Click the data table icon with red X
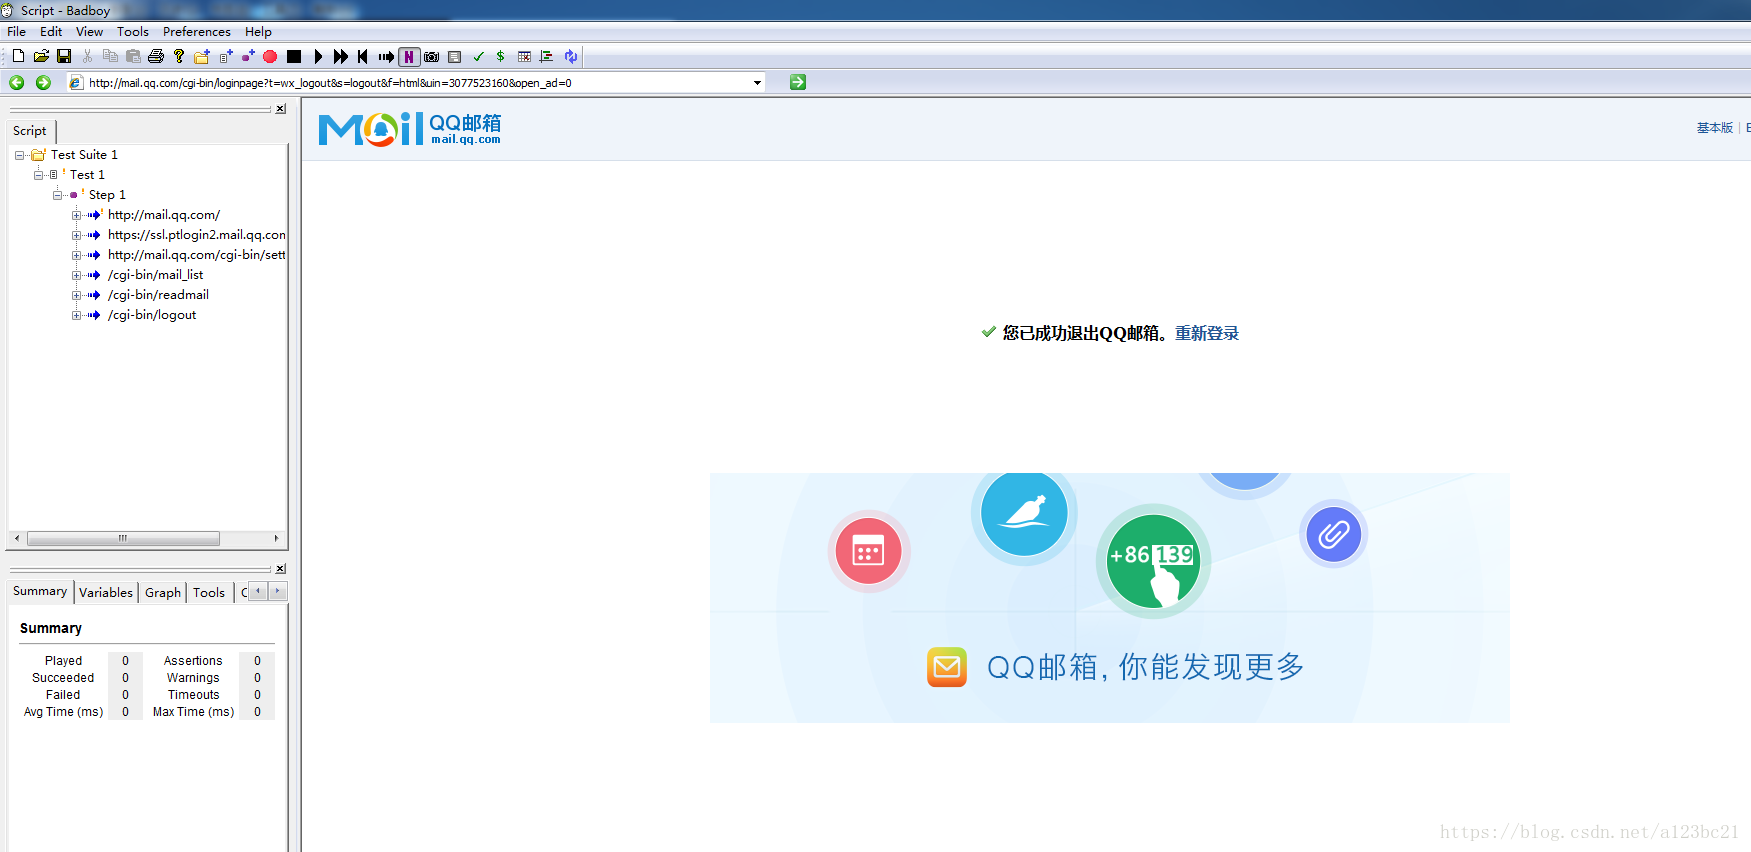 point(524,56)
